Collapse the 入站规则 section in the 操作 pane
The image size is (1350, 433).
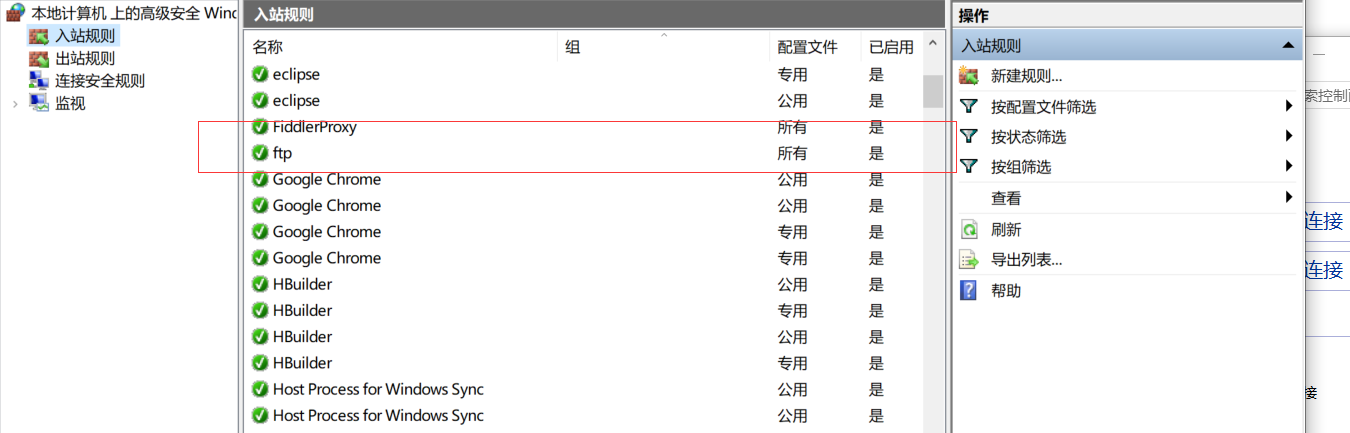(1288, 46)
